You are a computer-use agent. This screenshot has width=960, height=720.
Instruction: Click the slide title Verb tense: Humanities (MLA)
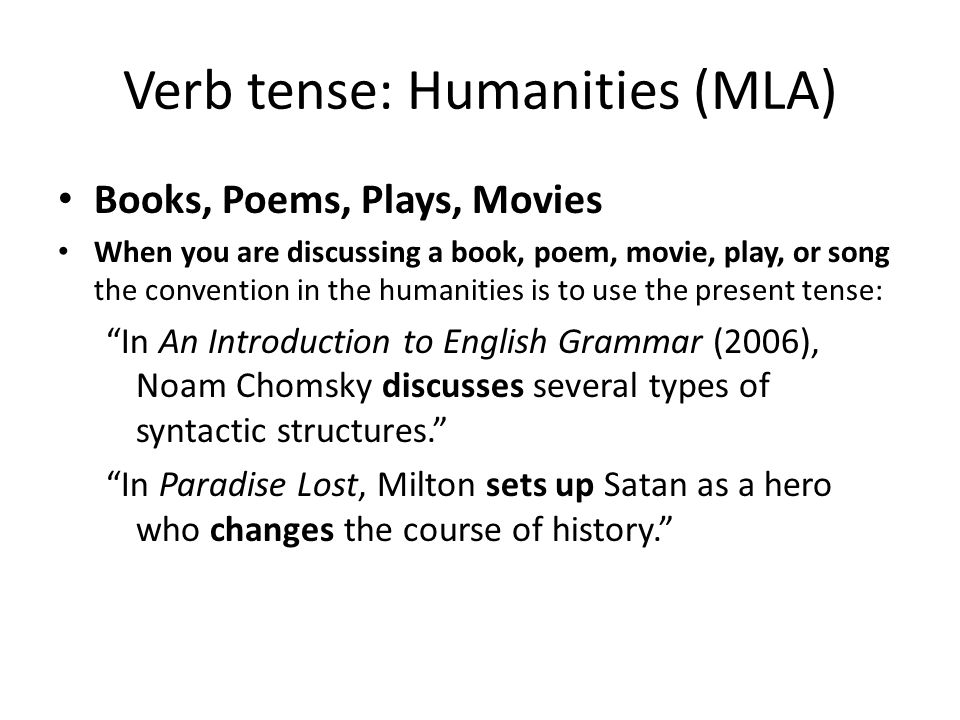pos(480,92)
